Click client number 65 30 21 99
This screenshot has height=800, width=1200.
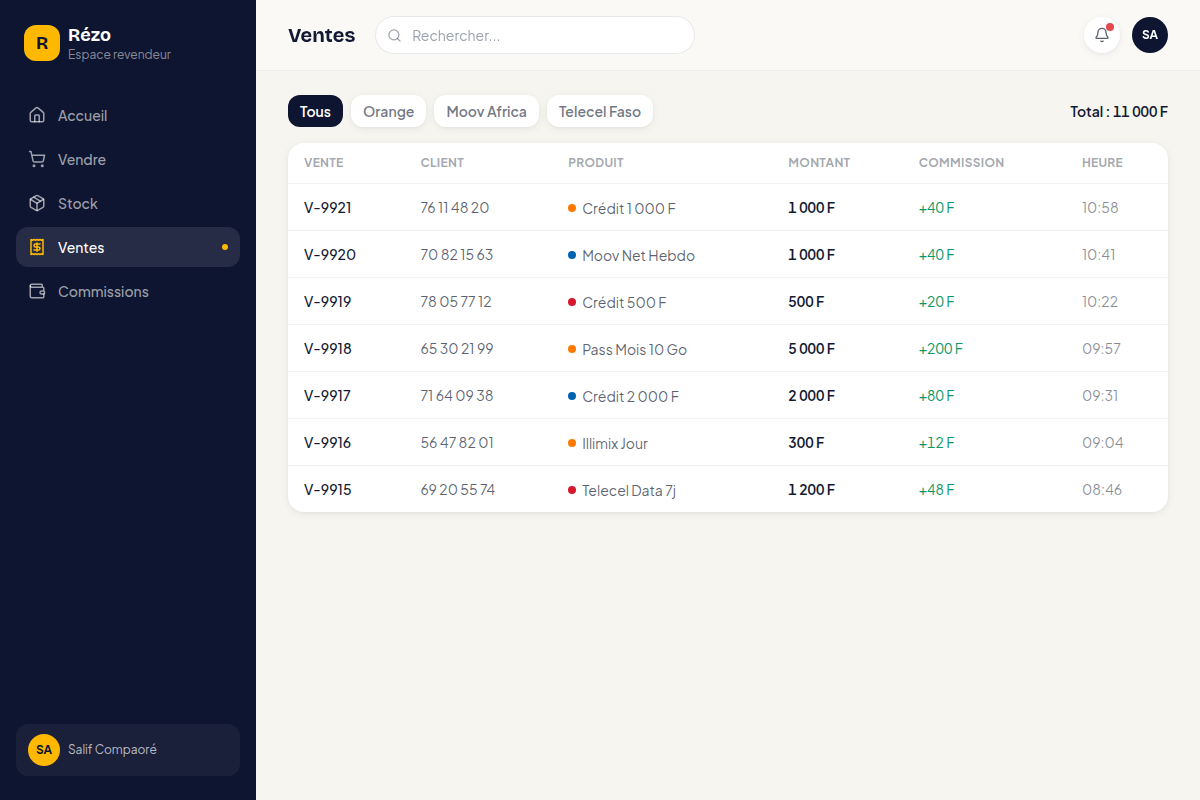[457, 349]
